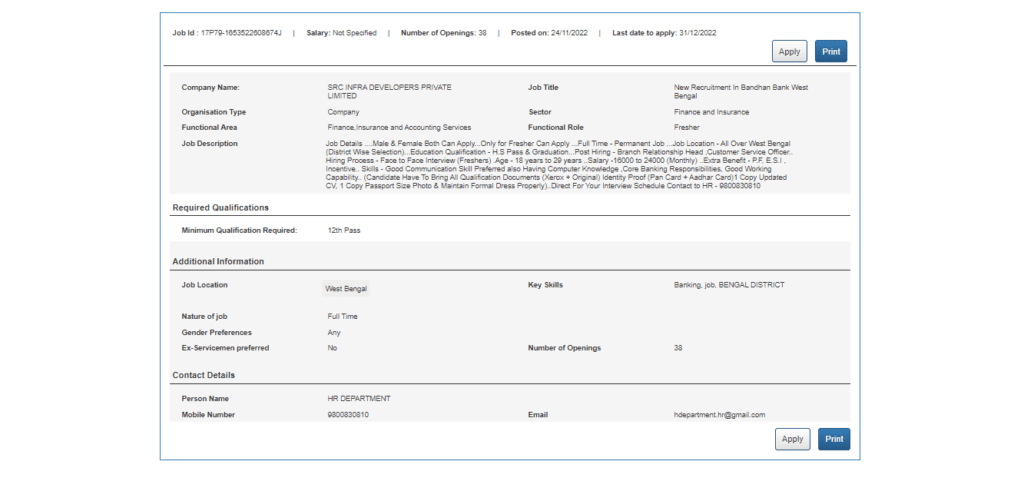The height and width of the screenshot is (491, 1024).
Task: Click the top Print button
Action: tap(831, 52)
